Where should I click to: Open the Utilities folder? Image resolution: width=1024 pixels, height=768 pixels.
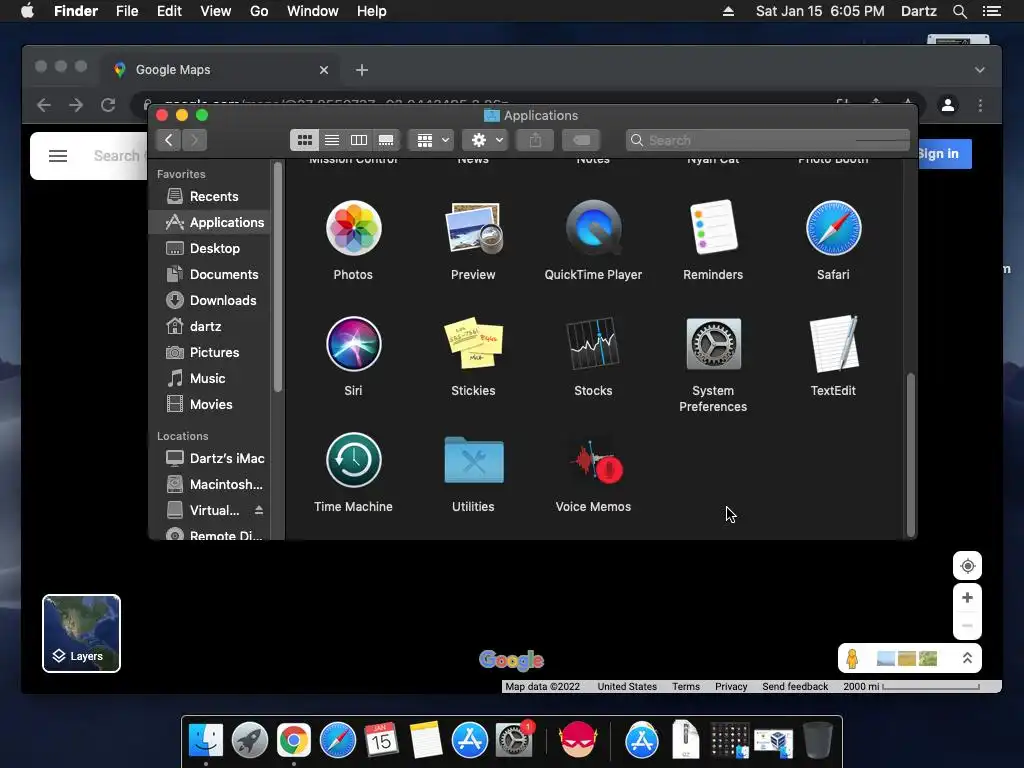(x=473, y=460)
